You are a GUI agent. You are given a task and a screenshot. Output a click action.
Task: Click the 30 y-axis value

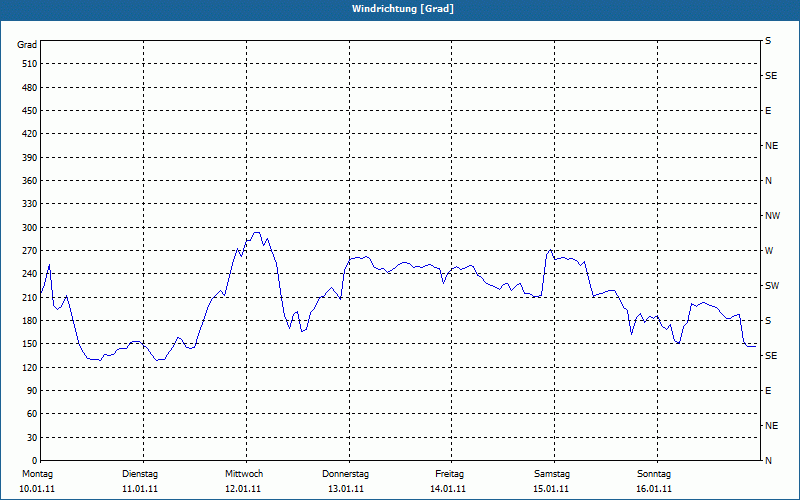click(x=32, y=438)
